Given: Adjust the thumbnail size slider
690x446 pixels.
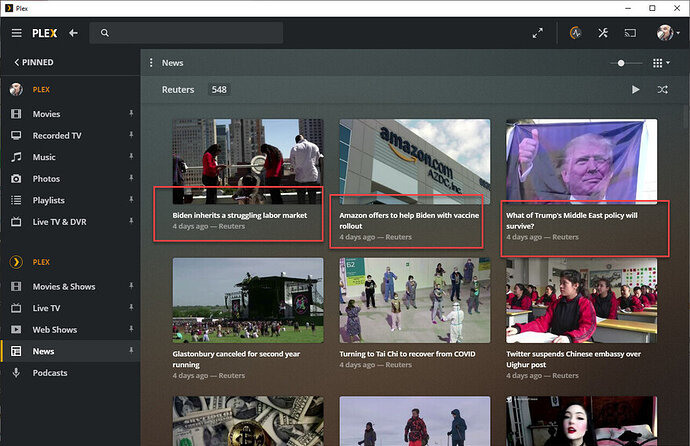Looking at the screenshot, I should (622, 63).
